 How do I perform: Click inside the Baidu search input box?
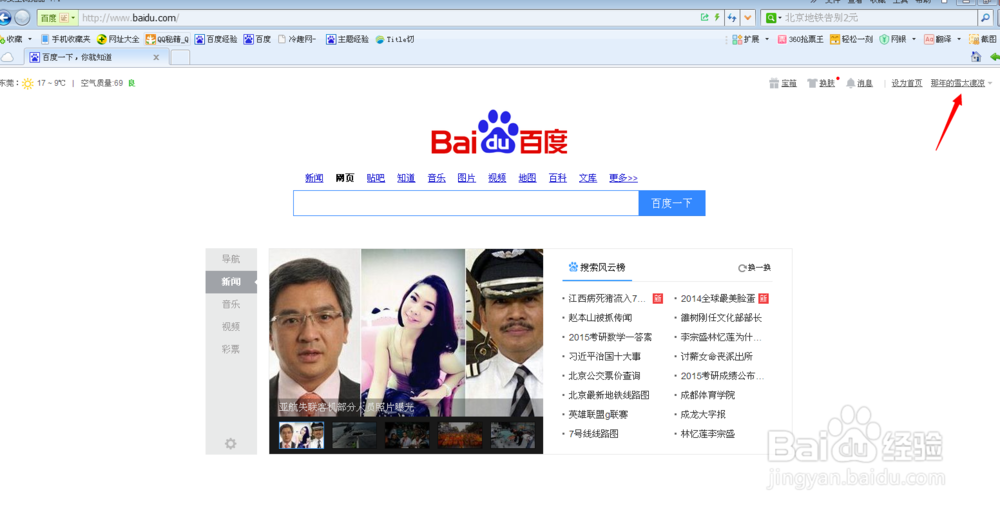coord(466,203)
